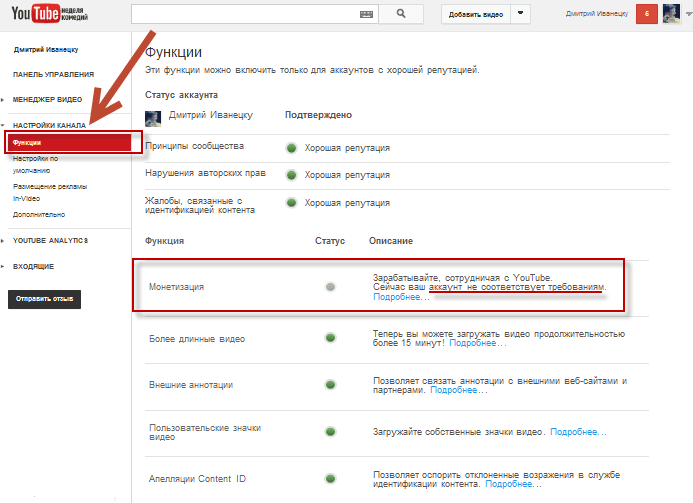Expand the account menu arrow beside avatar
The width and height of the screenshot is (693, 503).
[x=689, y=14]
